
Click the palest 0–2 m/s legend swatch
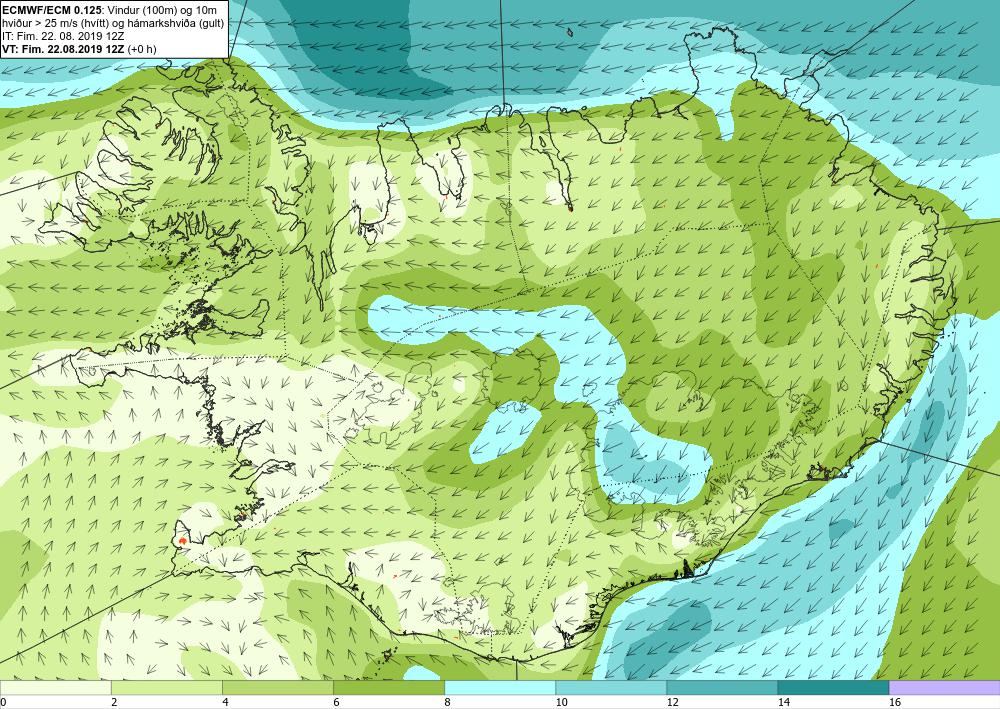click(x=55, y=688)
